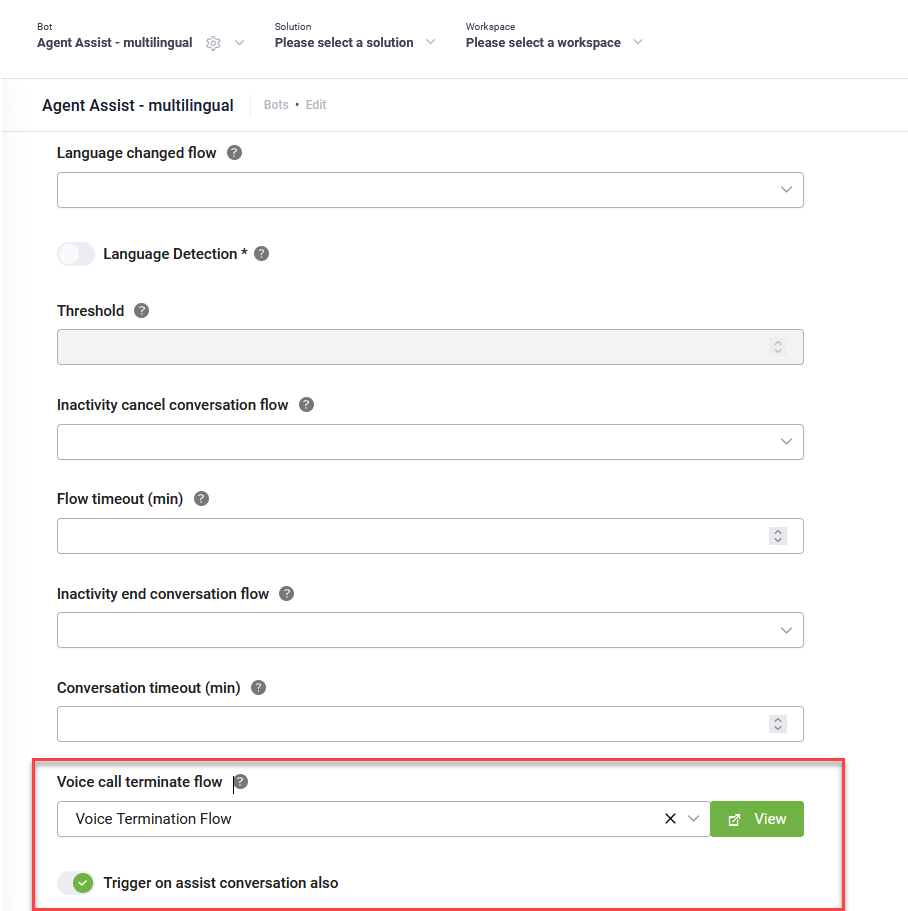Toggle Language Detection switch
Viewport: 908px width, 911px height.
[x=76, y=254]
